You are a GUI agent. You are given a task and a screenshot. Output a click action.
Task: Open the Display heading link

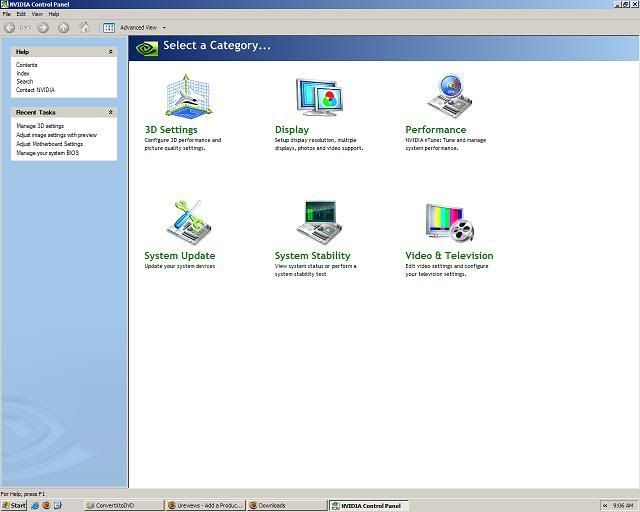tap(292, 130)
